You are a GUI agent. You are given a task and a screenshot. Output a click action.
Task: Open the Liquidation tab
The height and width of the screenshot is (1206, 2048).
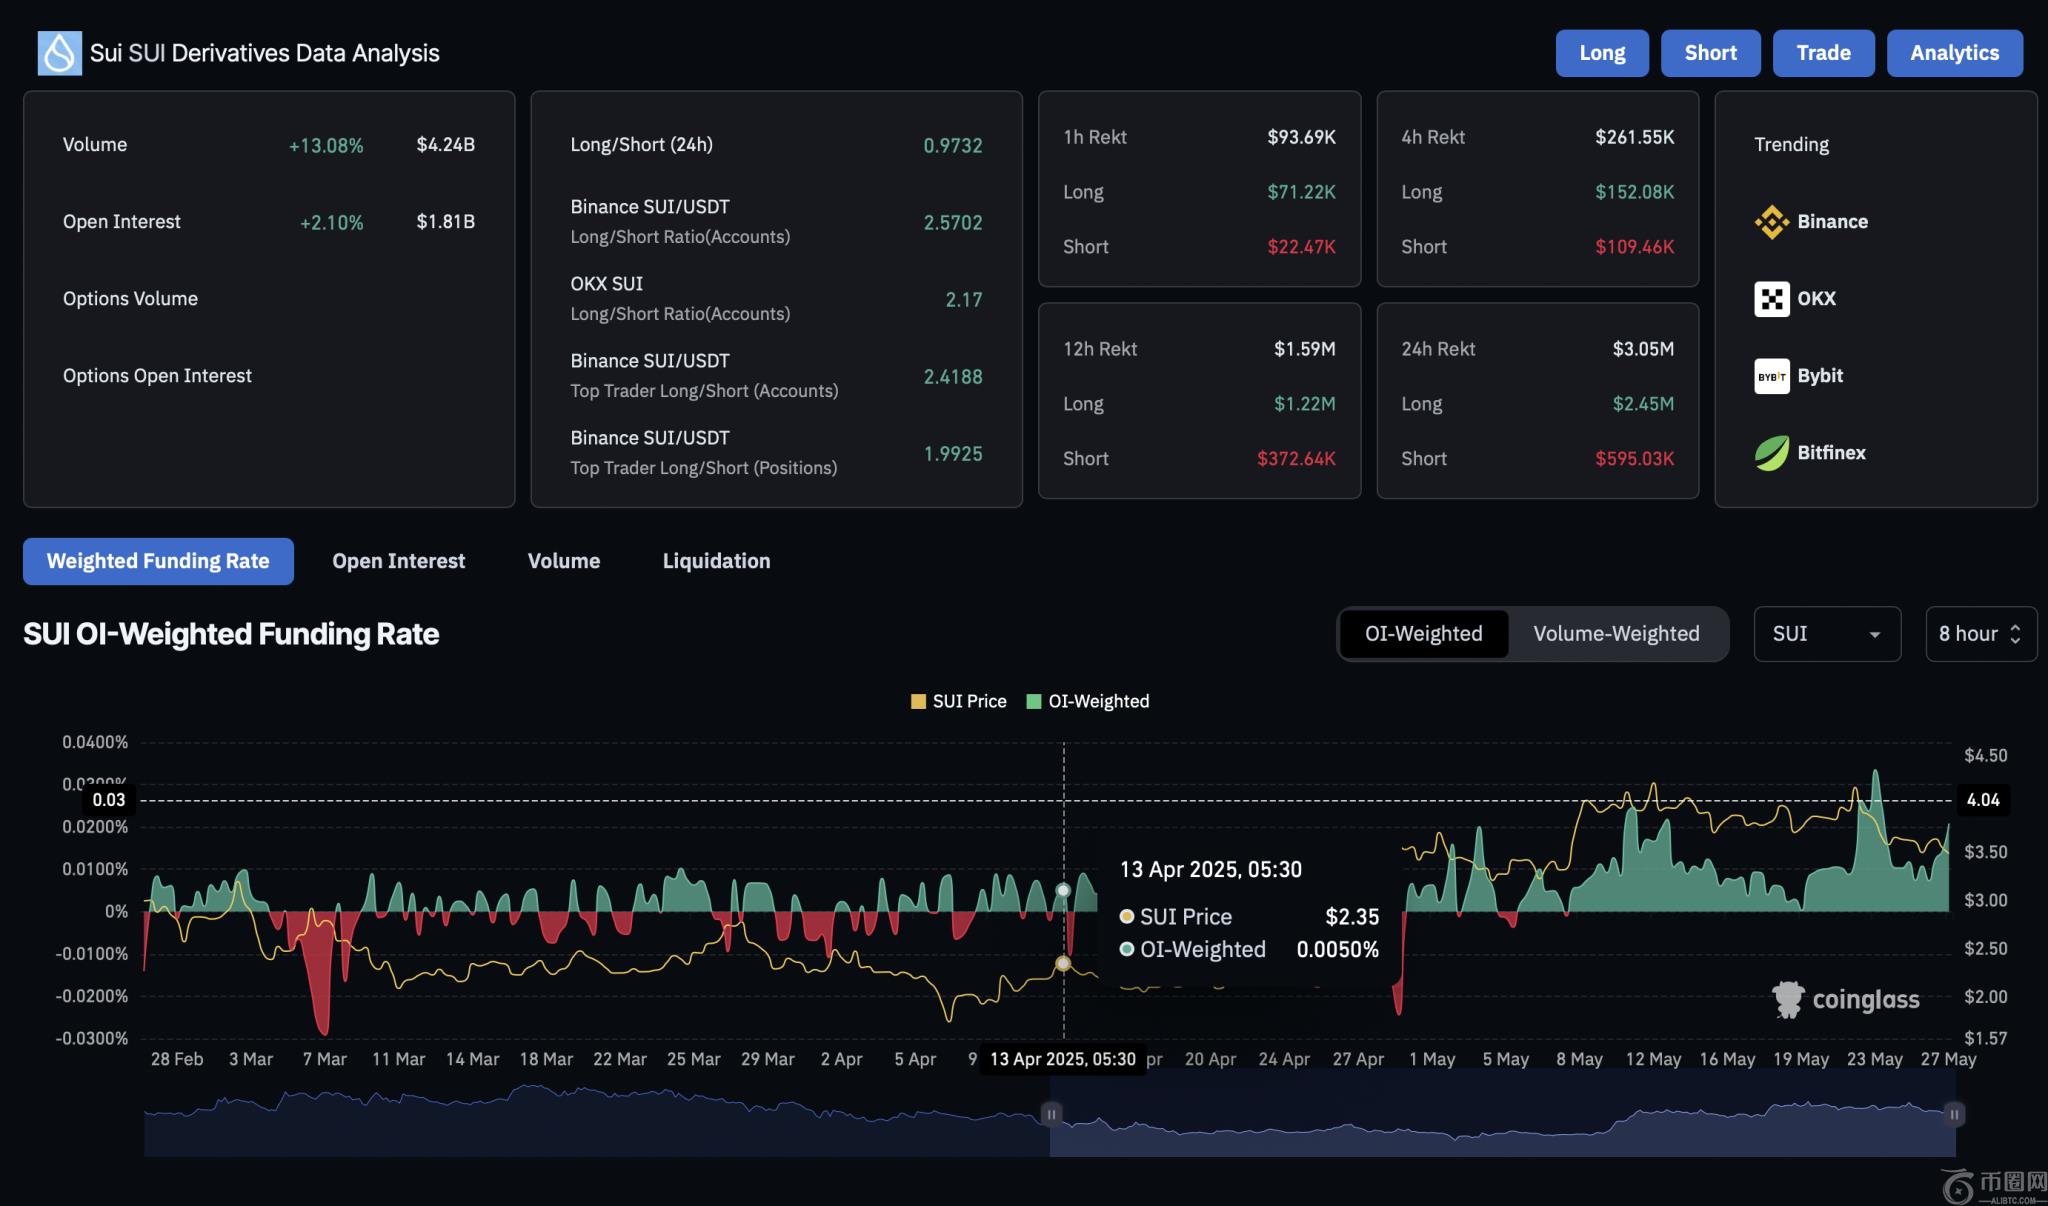tap(716, 561)
